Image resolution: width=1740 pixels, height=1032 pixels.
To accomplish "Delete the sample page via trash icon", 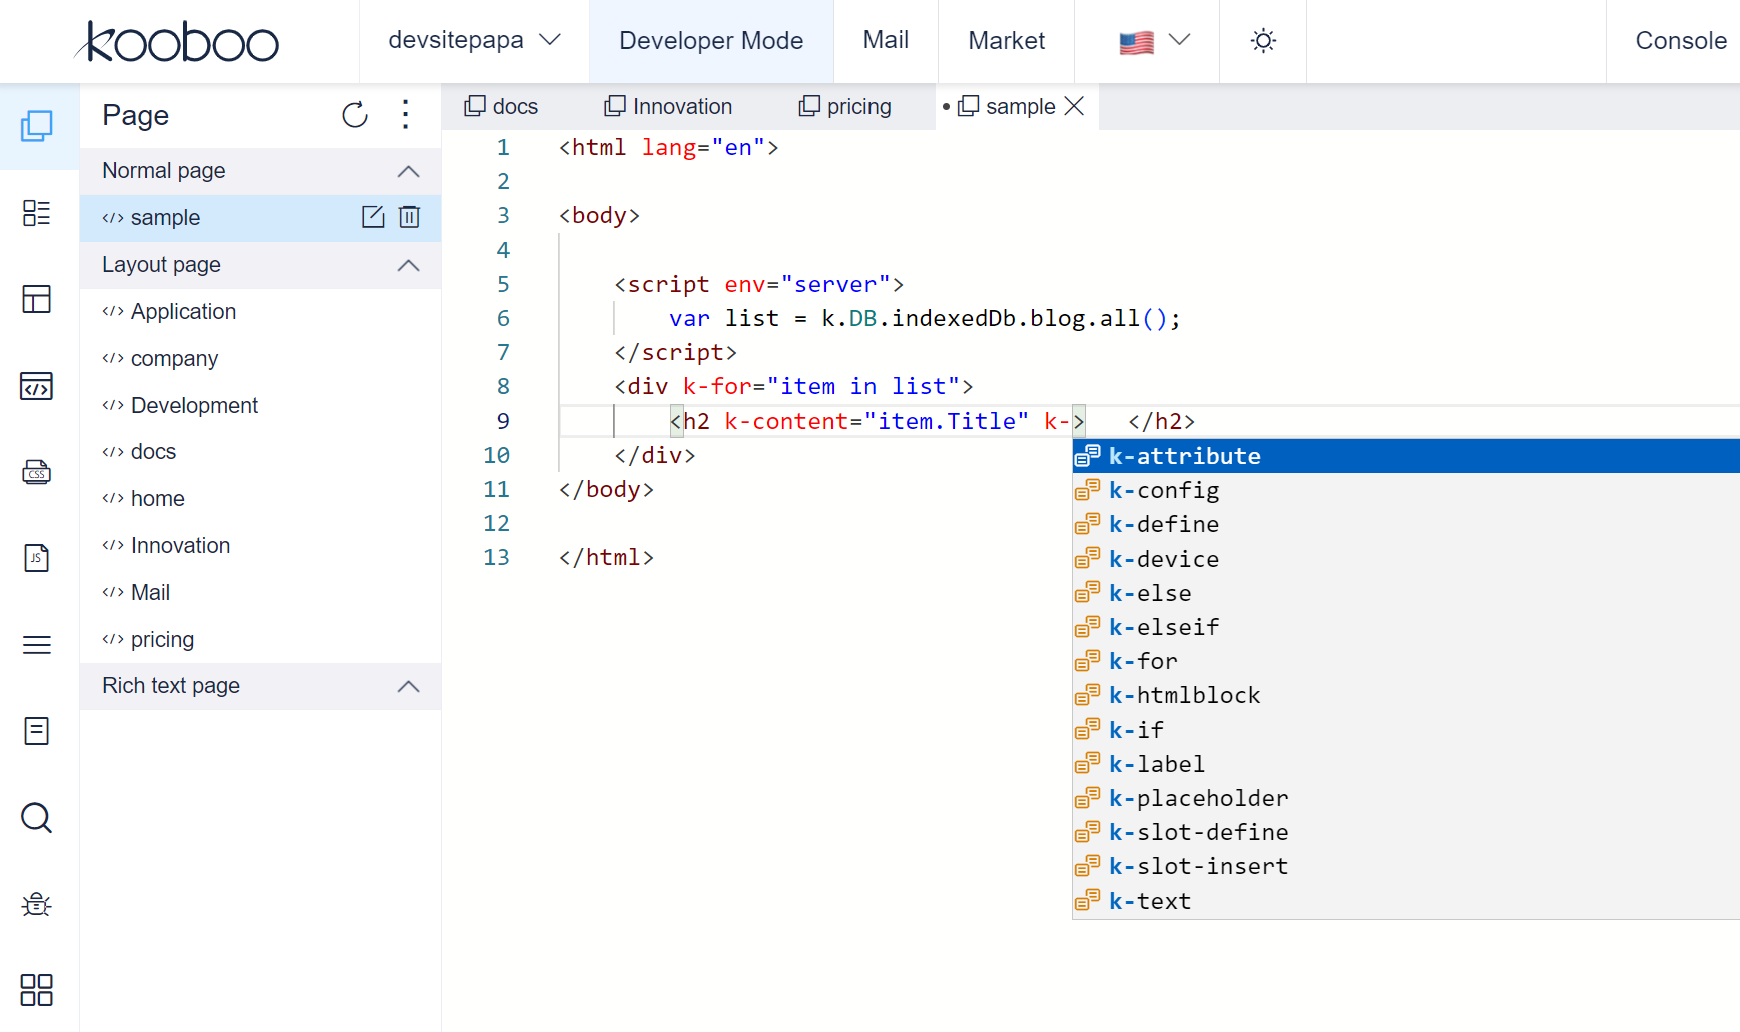I will click(409, 217).
